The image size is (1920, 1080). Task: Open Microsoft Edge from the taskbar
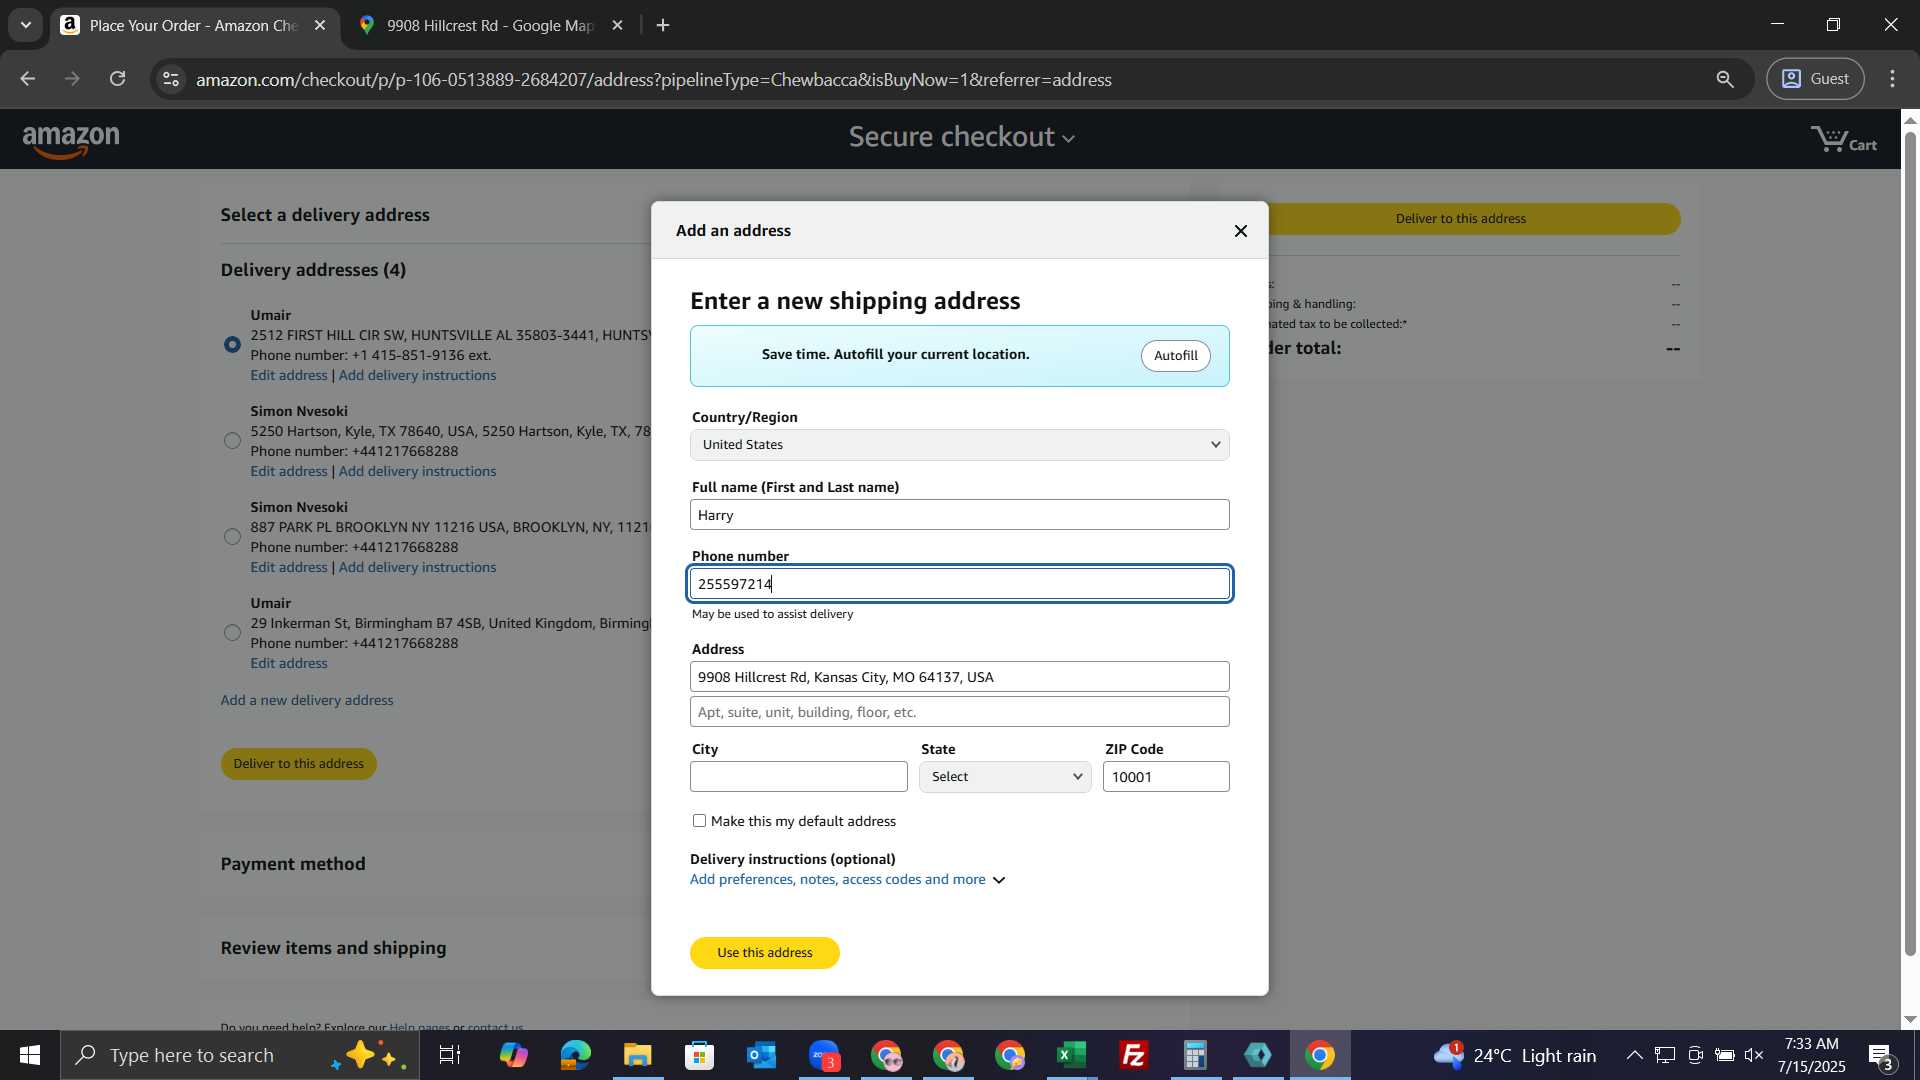click(x=575, y=1056)
